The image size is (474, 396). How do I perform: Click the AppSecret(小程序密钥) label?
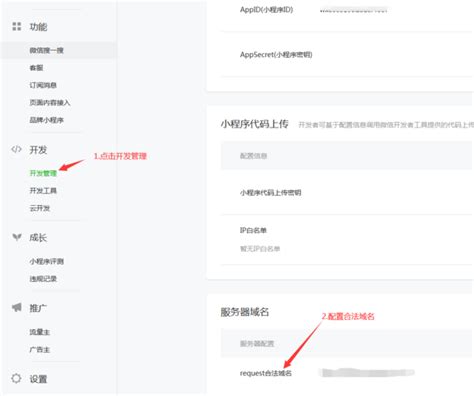276,54
